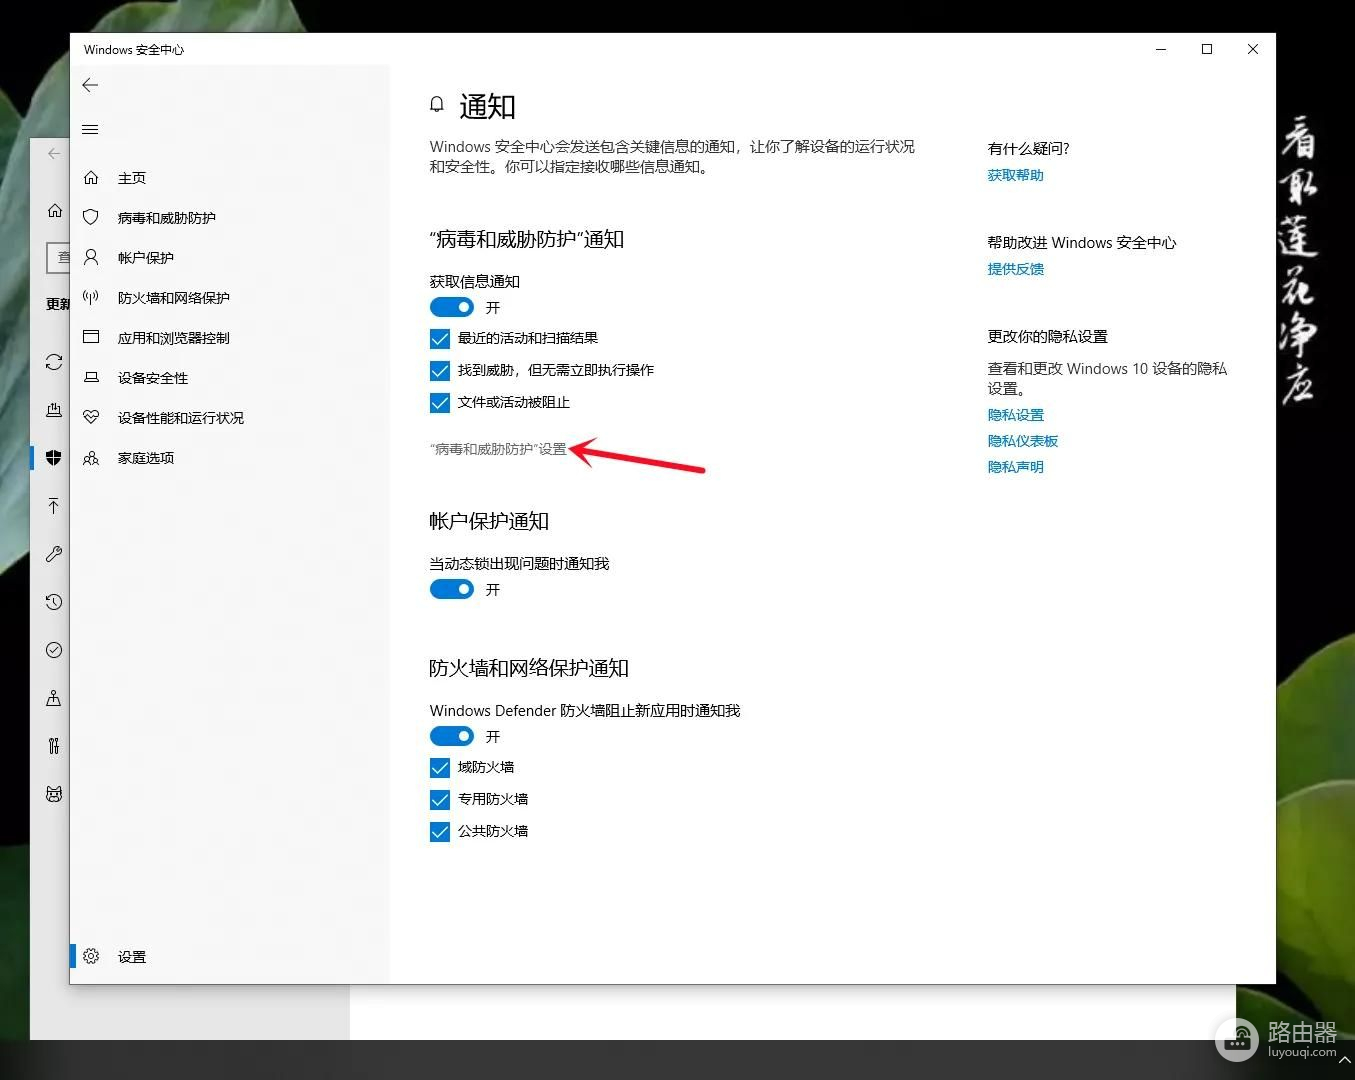The height and width of the screenshot is (1080, 1355).
Task: Click the gear icon next to 设置
Action: tap(91, 956)
